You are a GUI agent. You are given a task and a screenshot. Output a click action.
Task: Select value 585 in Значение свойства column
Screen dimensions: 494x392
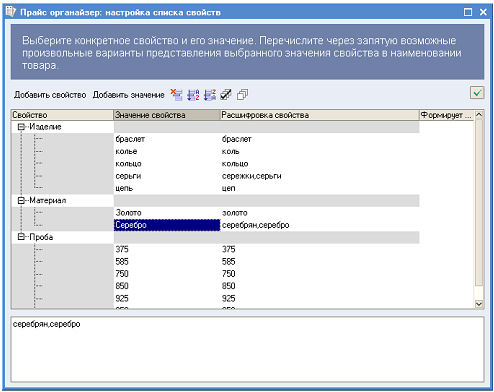coord(167,262)
